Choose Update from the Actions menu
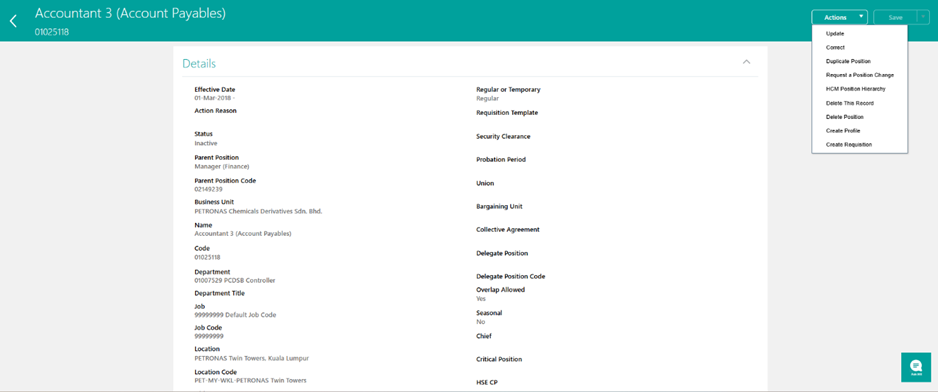Viewport: 938px width, 392px height. [x=835, y=34]
